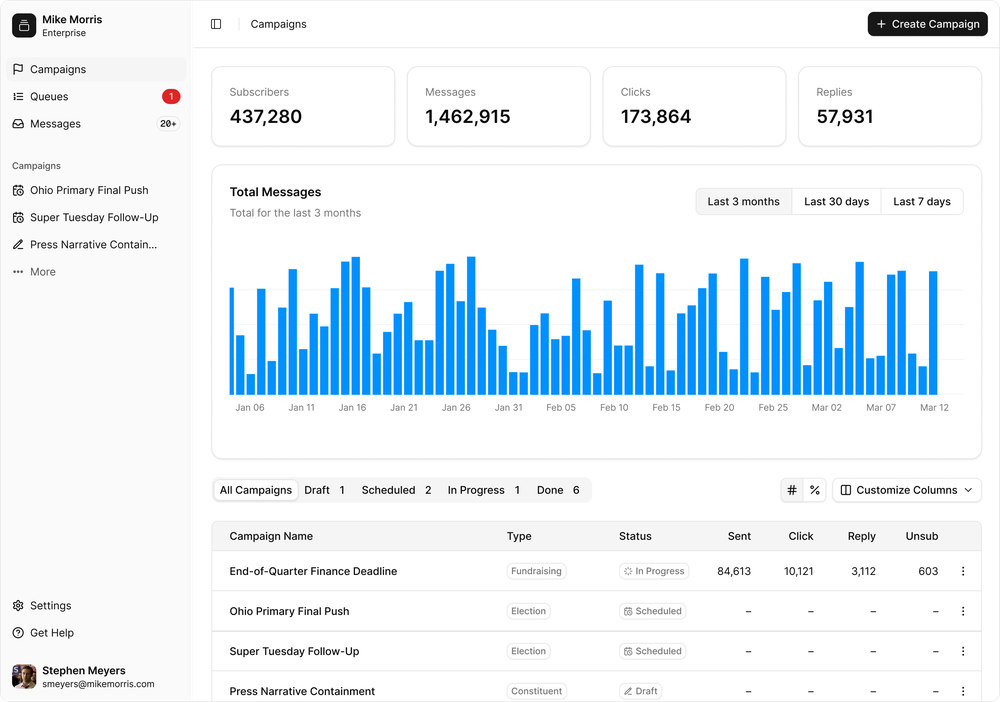Click the Replies 57,931 card
The width and height of the screenshot is (1000, 702).
890,106
